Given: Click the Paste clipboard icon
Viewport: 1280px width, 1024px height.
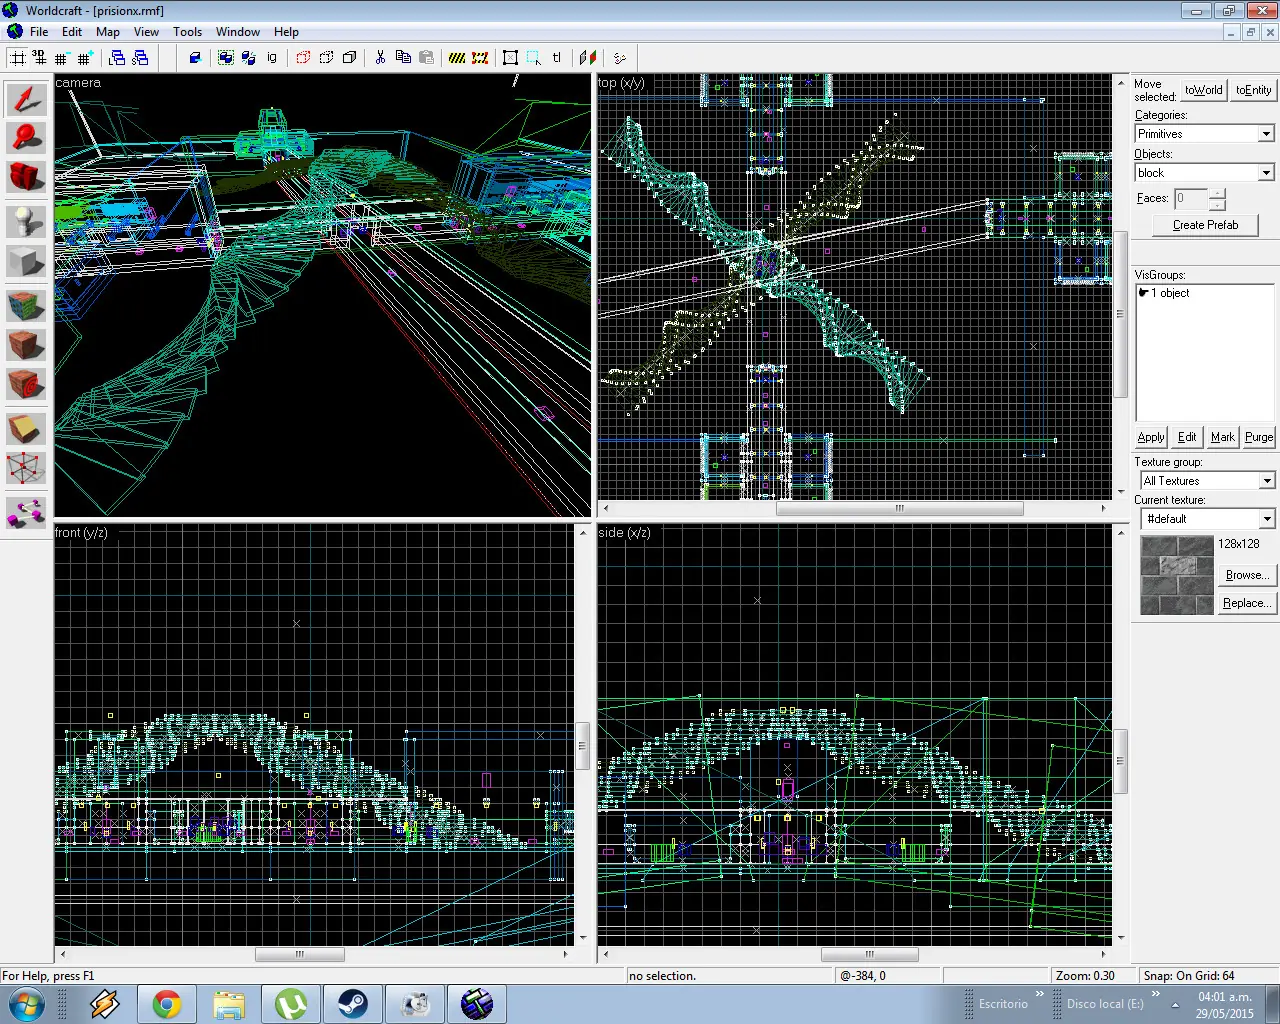Looking at the screenshot, I should pos(426,58).
